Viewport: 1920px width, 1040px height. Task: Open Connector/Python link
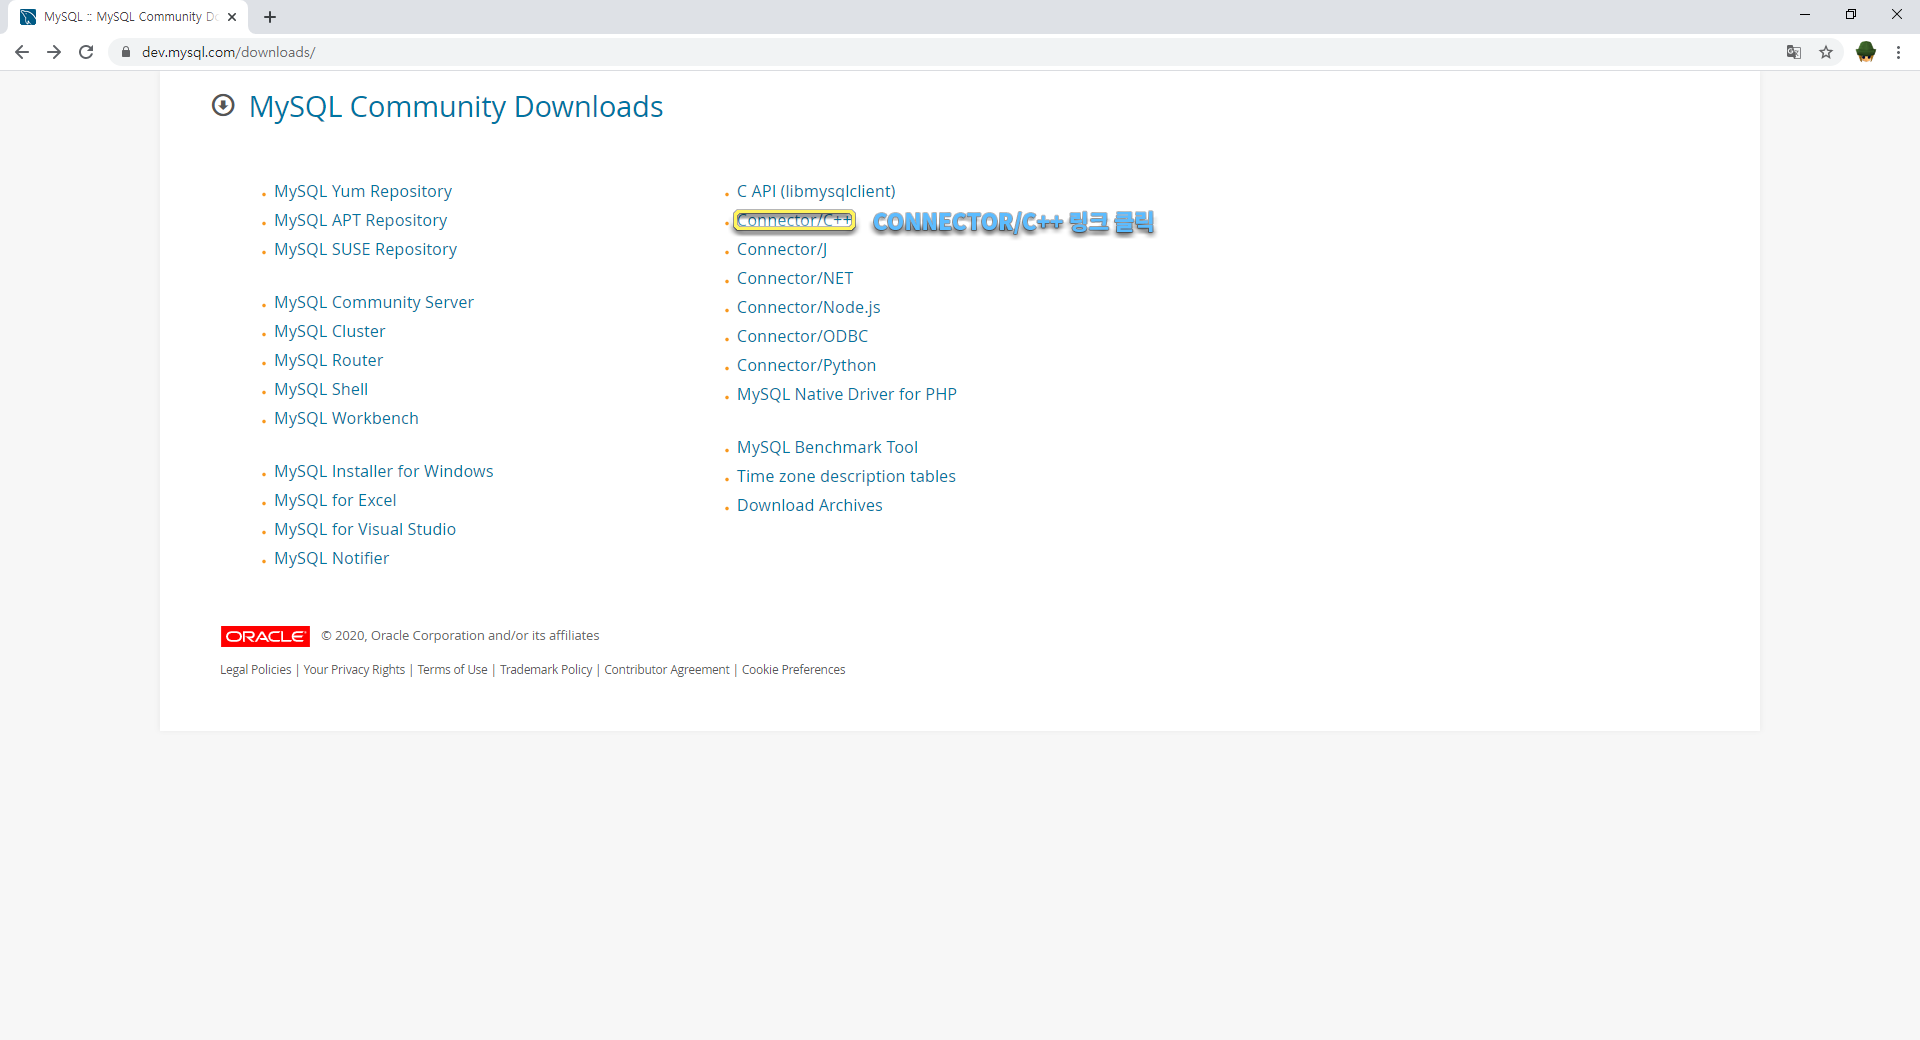tap(806, 365)
